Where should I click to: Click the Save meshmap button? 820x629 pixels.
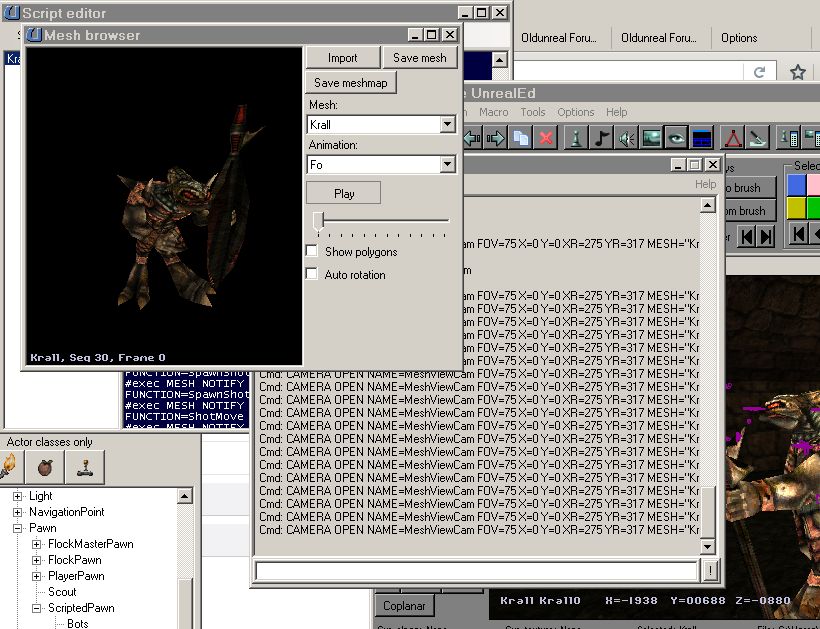click(x=350, y=83)
